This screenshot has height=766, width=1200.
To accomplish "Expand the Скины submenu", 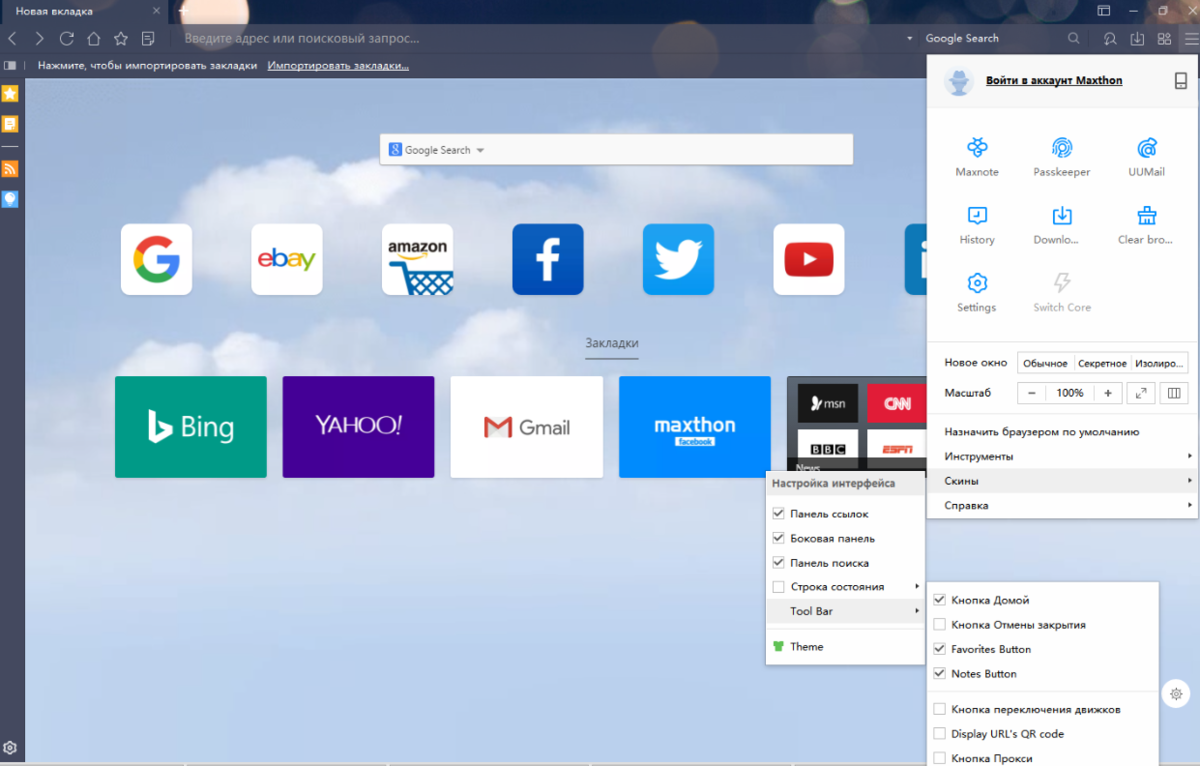I will pyautogui.click(x=1063, y=481).
